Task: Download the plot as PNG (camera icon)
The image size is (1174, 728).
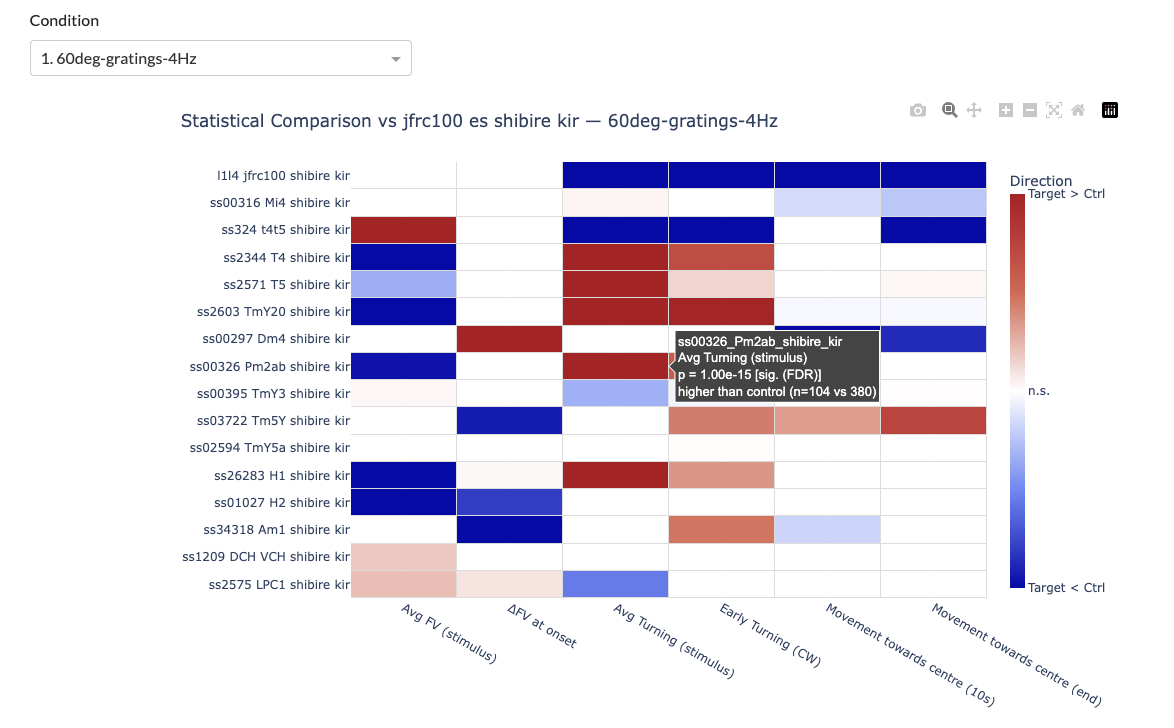Action: coord(918,111)
